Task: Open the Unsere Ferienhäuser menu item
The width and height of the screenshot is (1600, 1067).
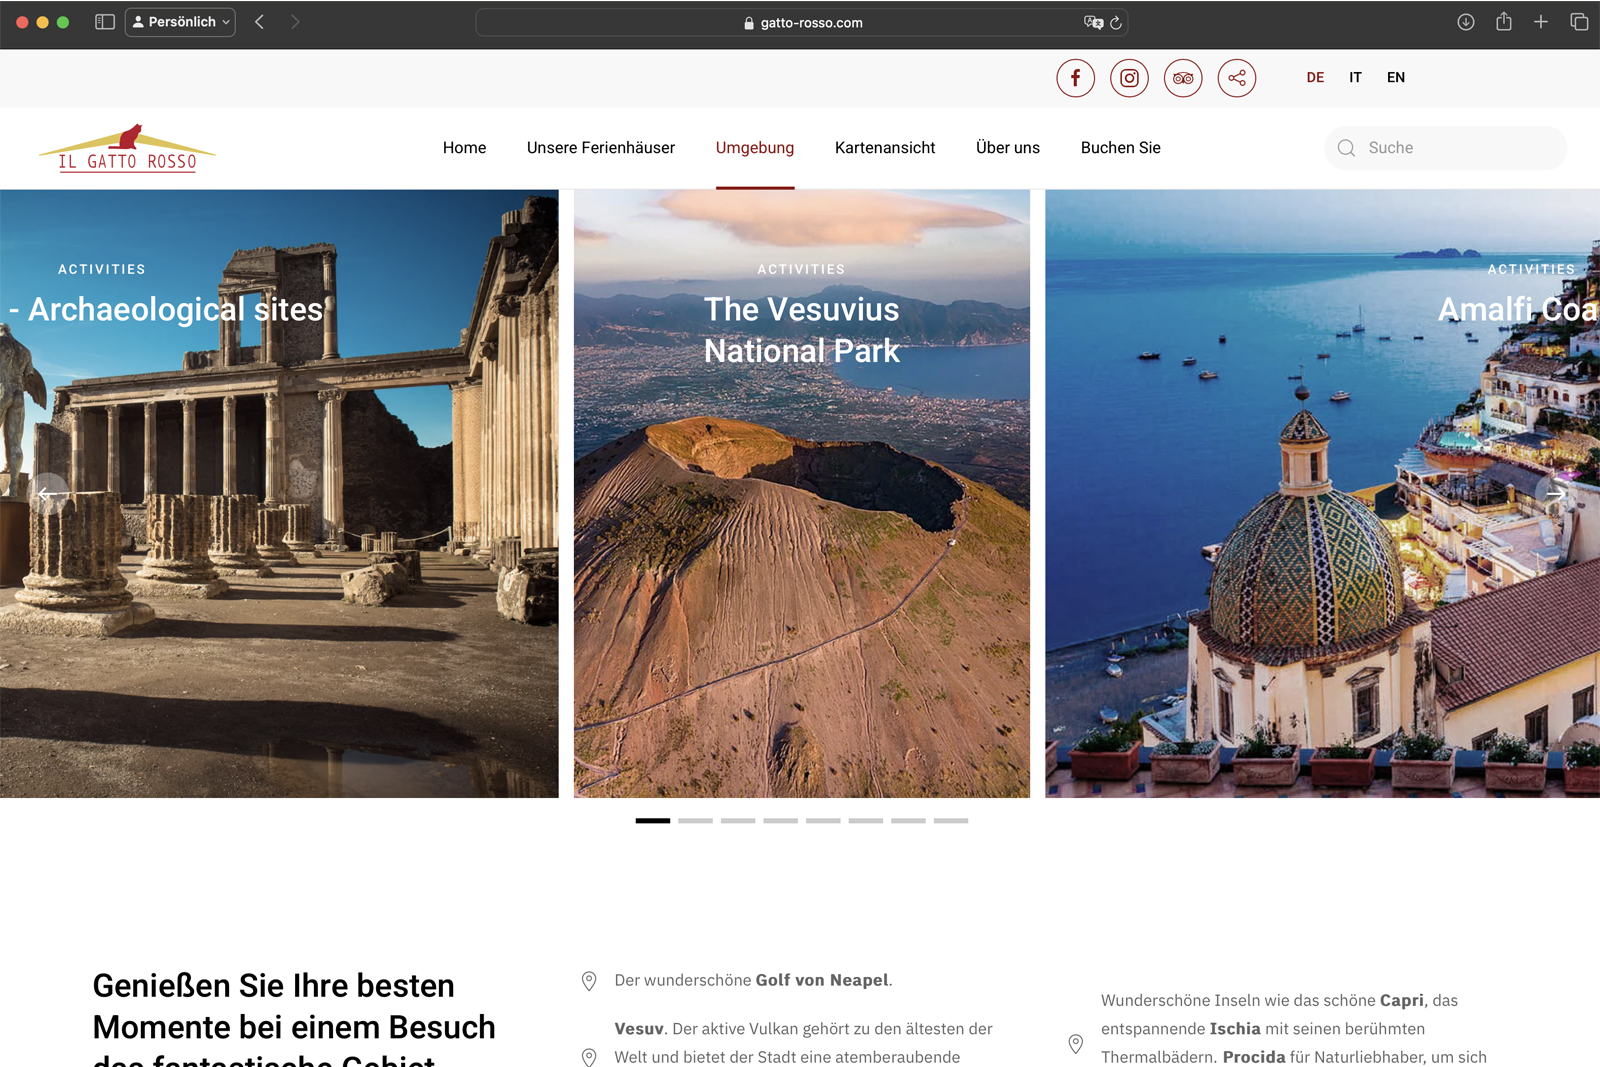Action: [x=600, y=148]
